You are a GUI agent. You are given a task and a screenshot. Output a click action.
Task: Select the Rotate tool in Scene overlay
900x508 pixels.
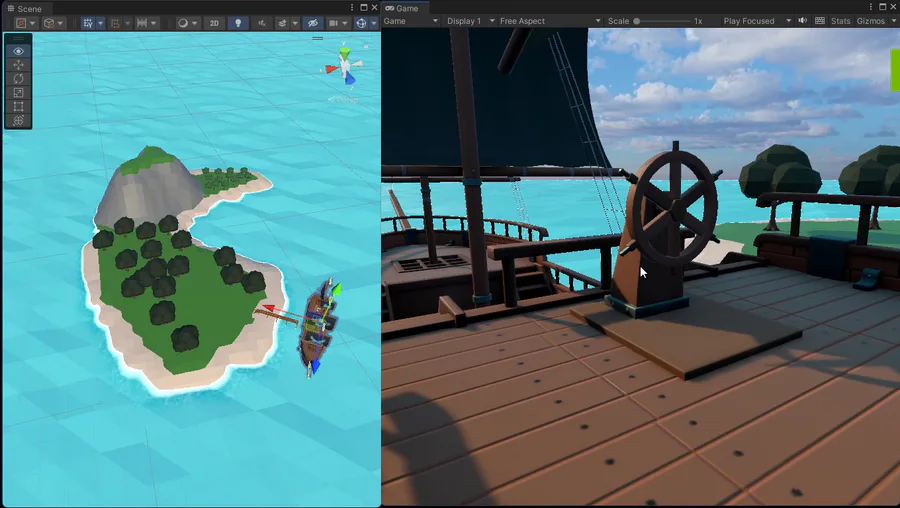[x=18, y=79]
